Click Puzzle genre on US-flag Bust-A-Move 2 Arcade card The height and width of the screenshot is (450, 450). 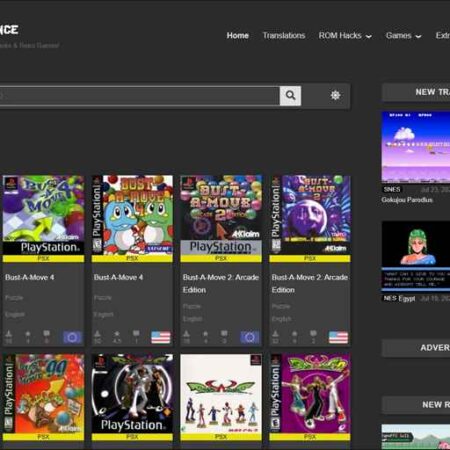(x=281, y=306)
